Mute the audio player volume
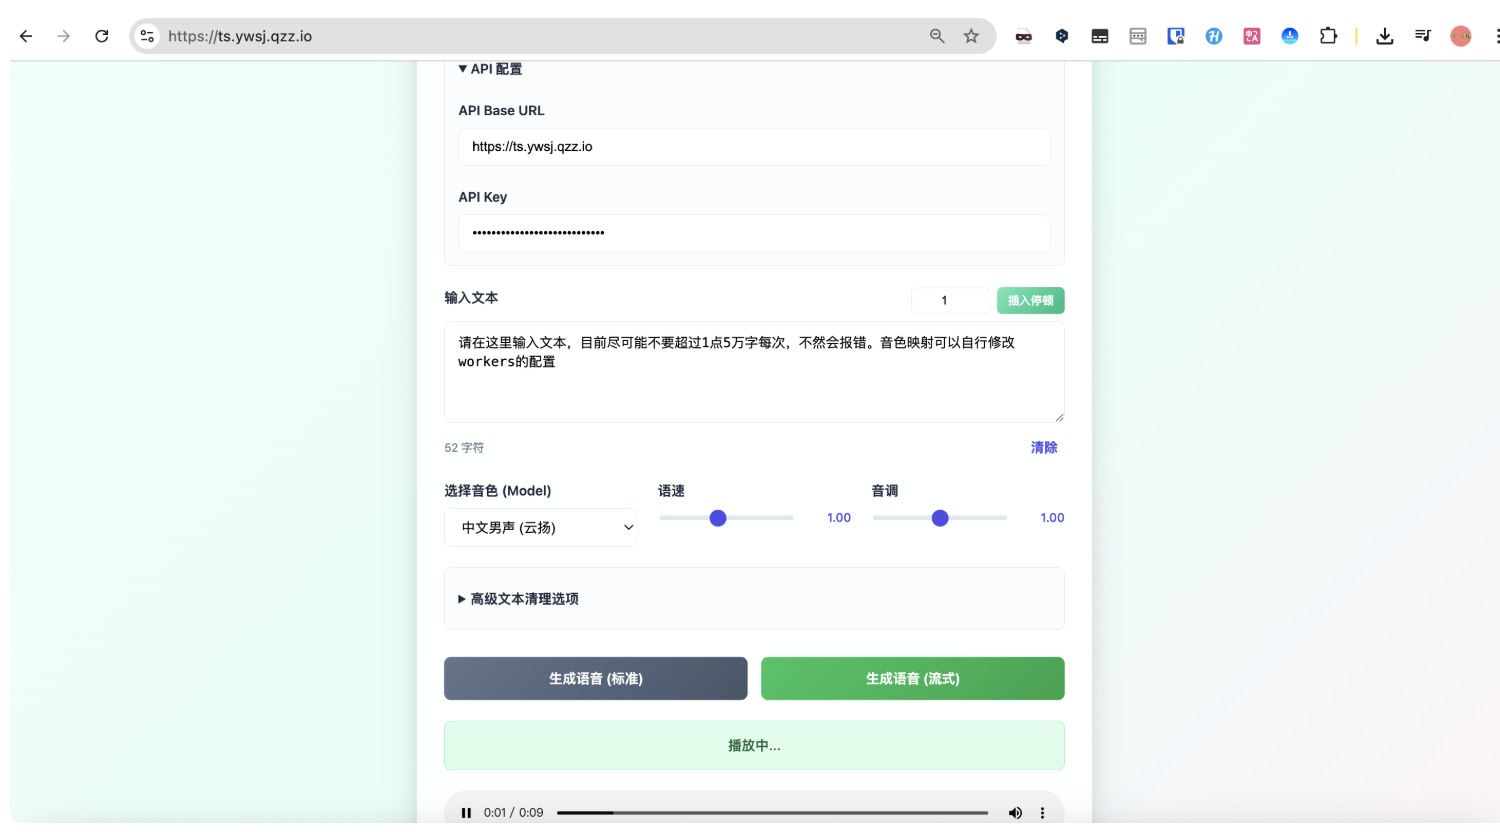The height and width of the screenshot is (832, 1500). 1015,813
